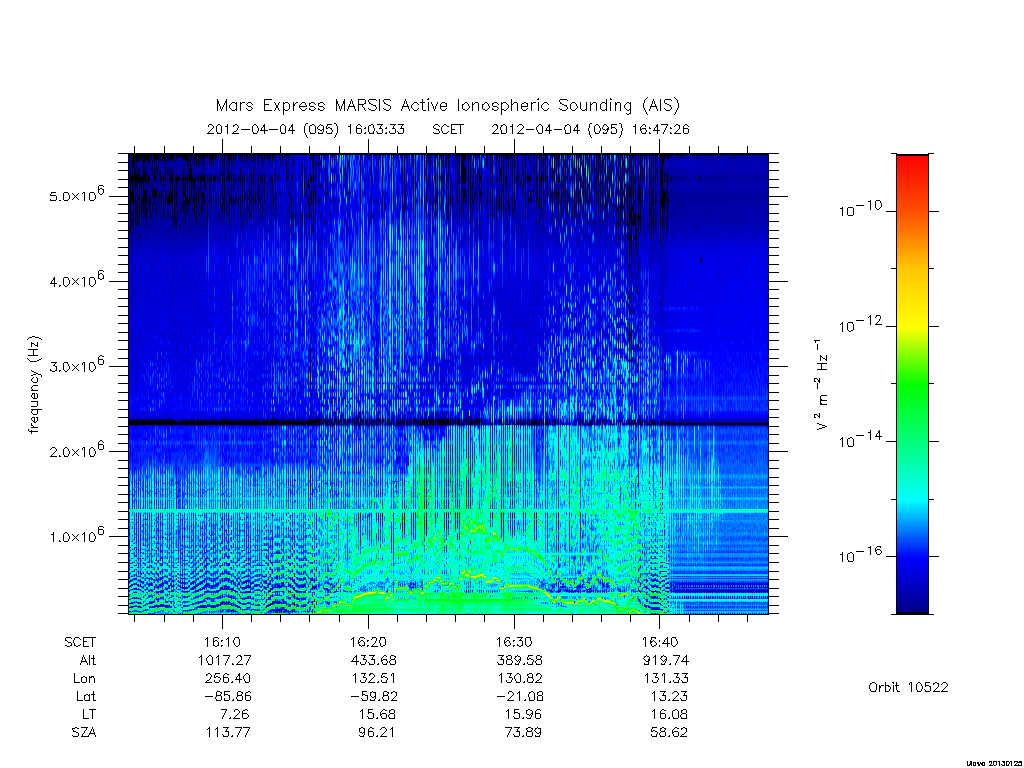Viewport: 1024px width, 768px height.
Task: Click altitude value '389.58'
Action: pyautogui.click(x=519, y=660)
